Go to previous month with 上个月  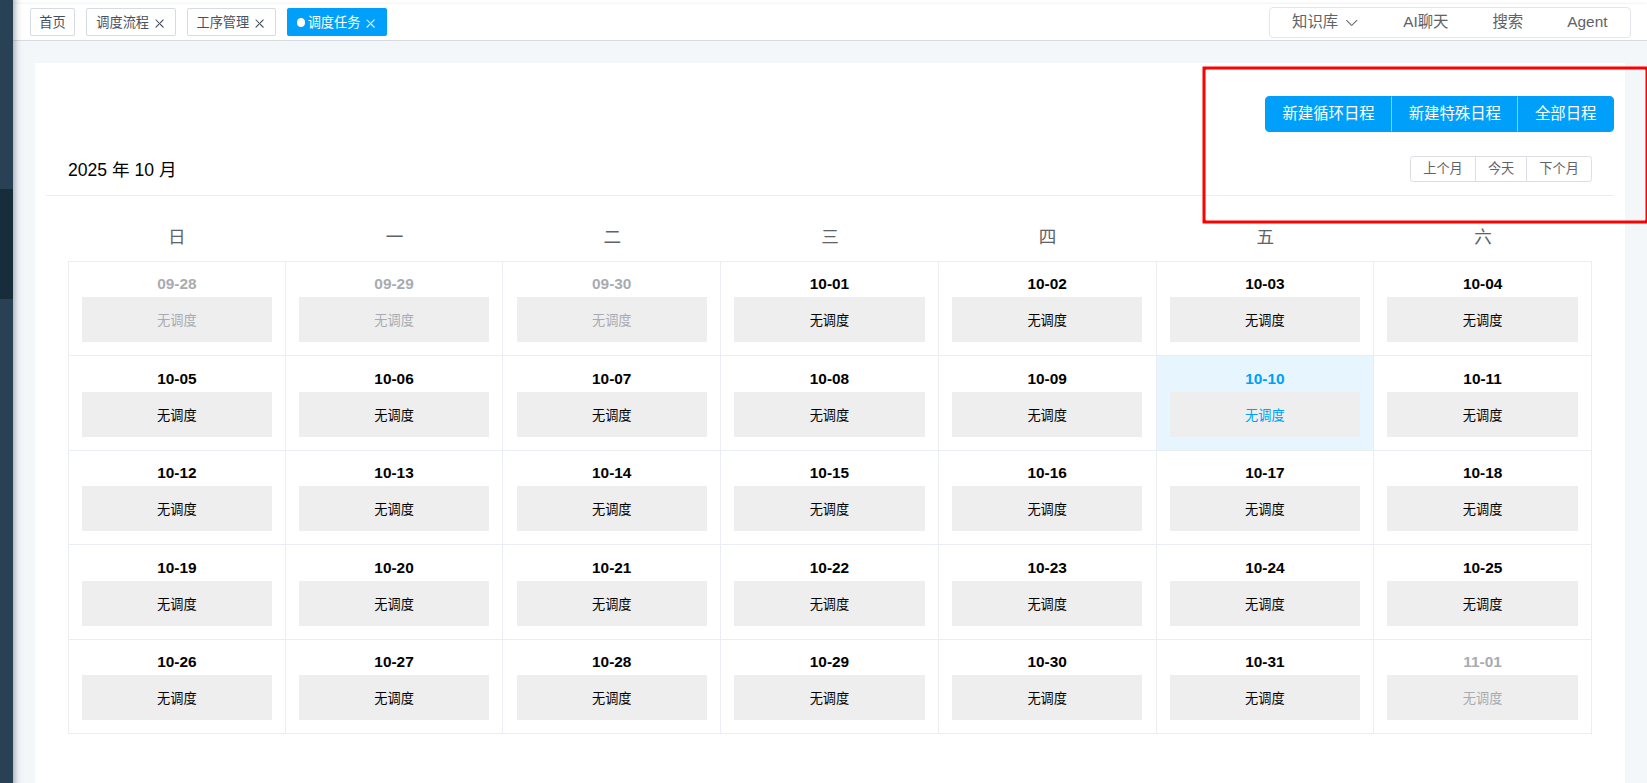[1442, 169]
